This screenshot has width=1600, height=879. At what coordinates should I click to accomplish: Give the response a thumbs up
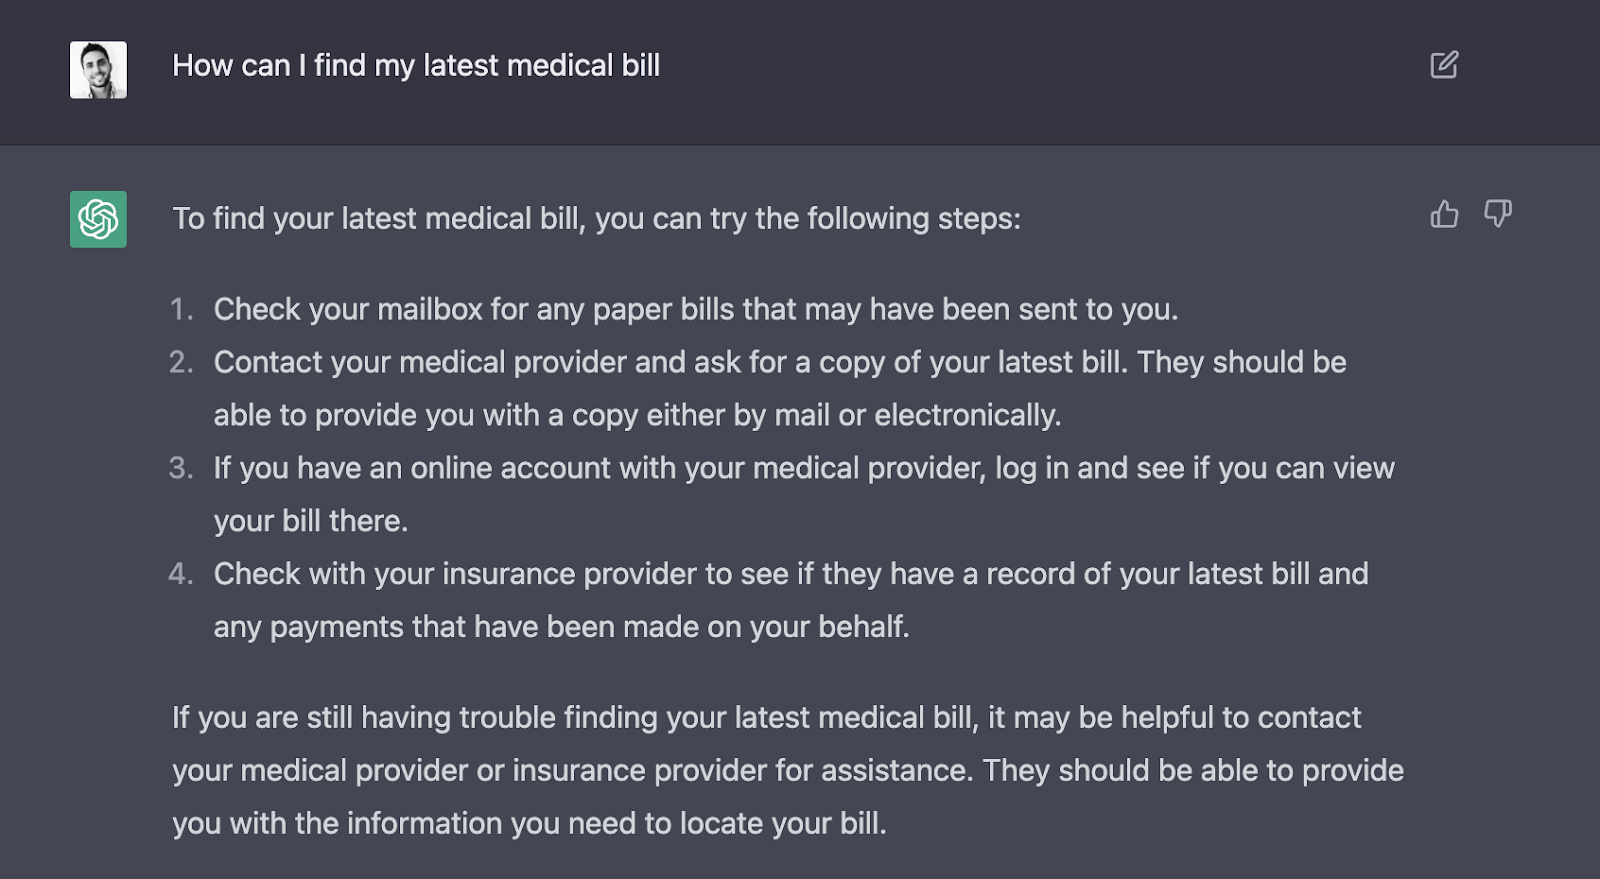[1444, 214]
